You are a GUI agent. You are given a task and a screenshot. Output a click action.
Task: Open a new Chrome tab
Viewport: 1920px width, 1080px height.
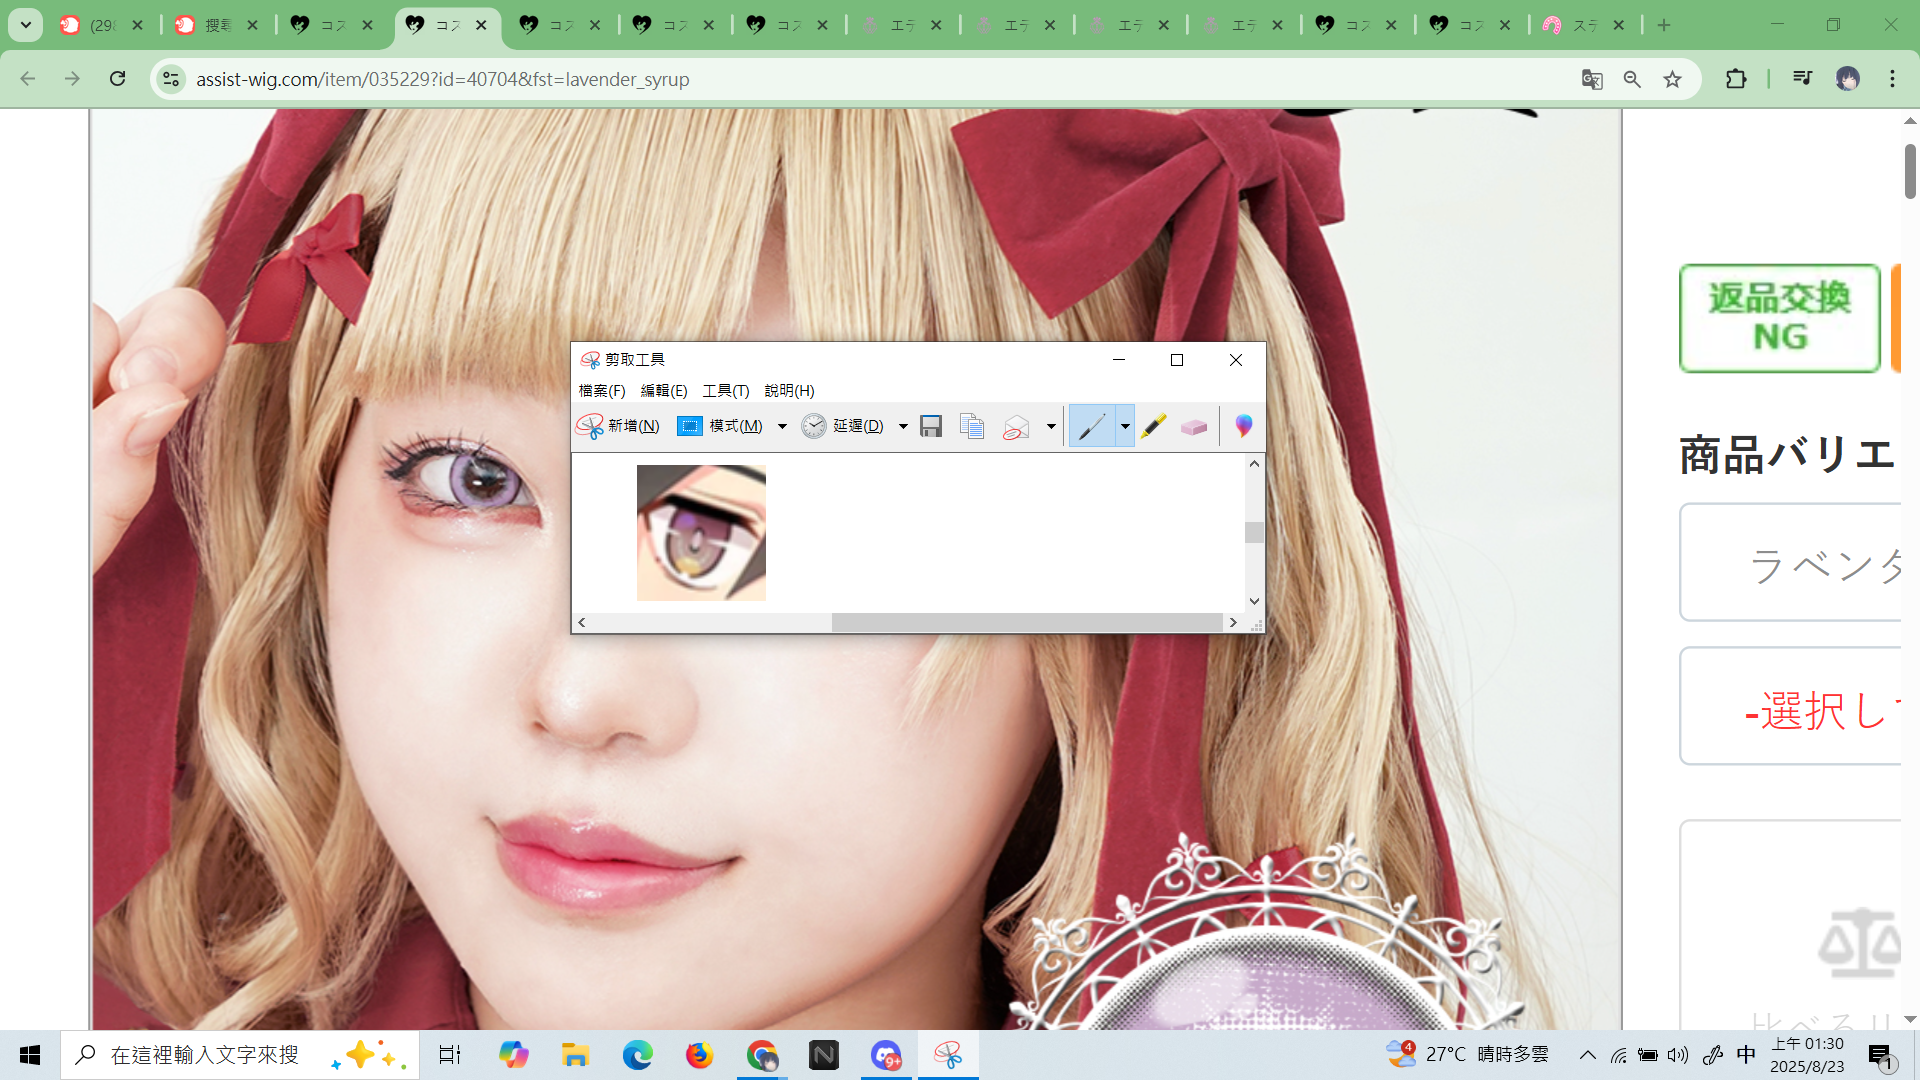pos(1664,25)
